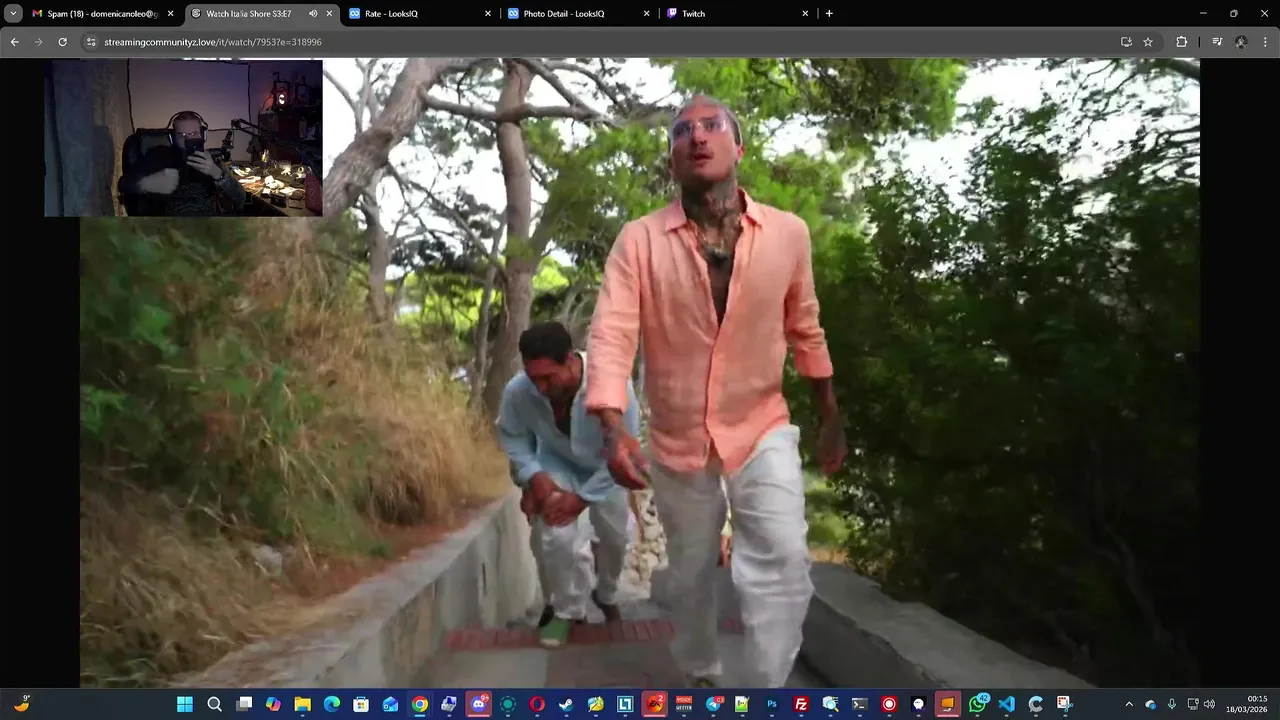
Task: Reload the current page
Action: pos(62,42)
